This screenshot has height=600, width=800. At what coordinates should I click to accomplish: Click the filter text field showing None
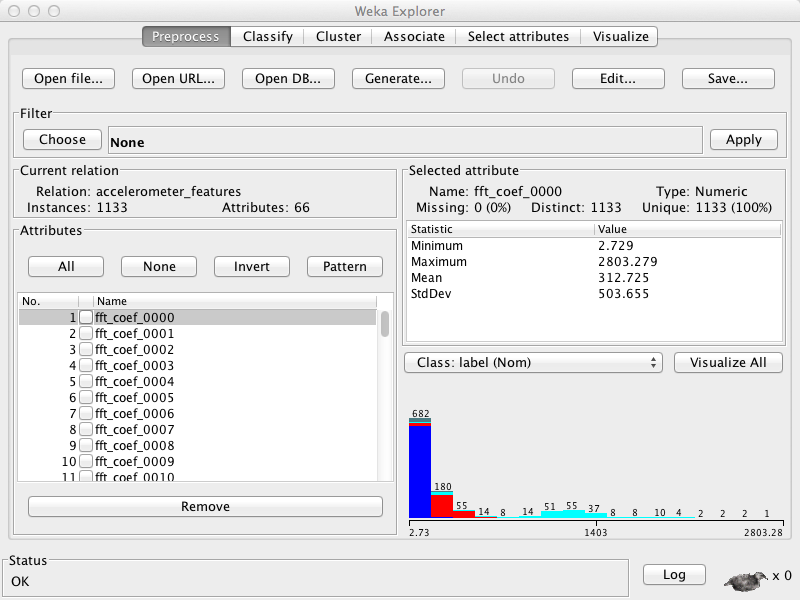406,140
